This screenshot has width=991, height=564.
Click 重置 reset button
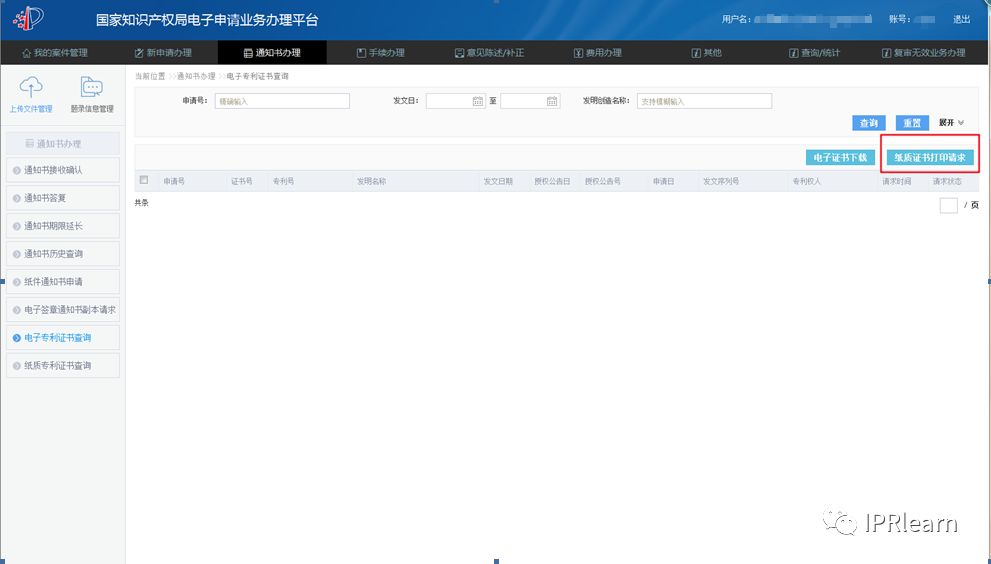tap(912, 123)
